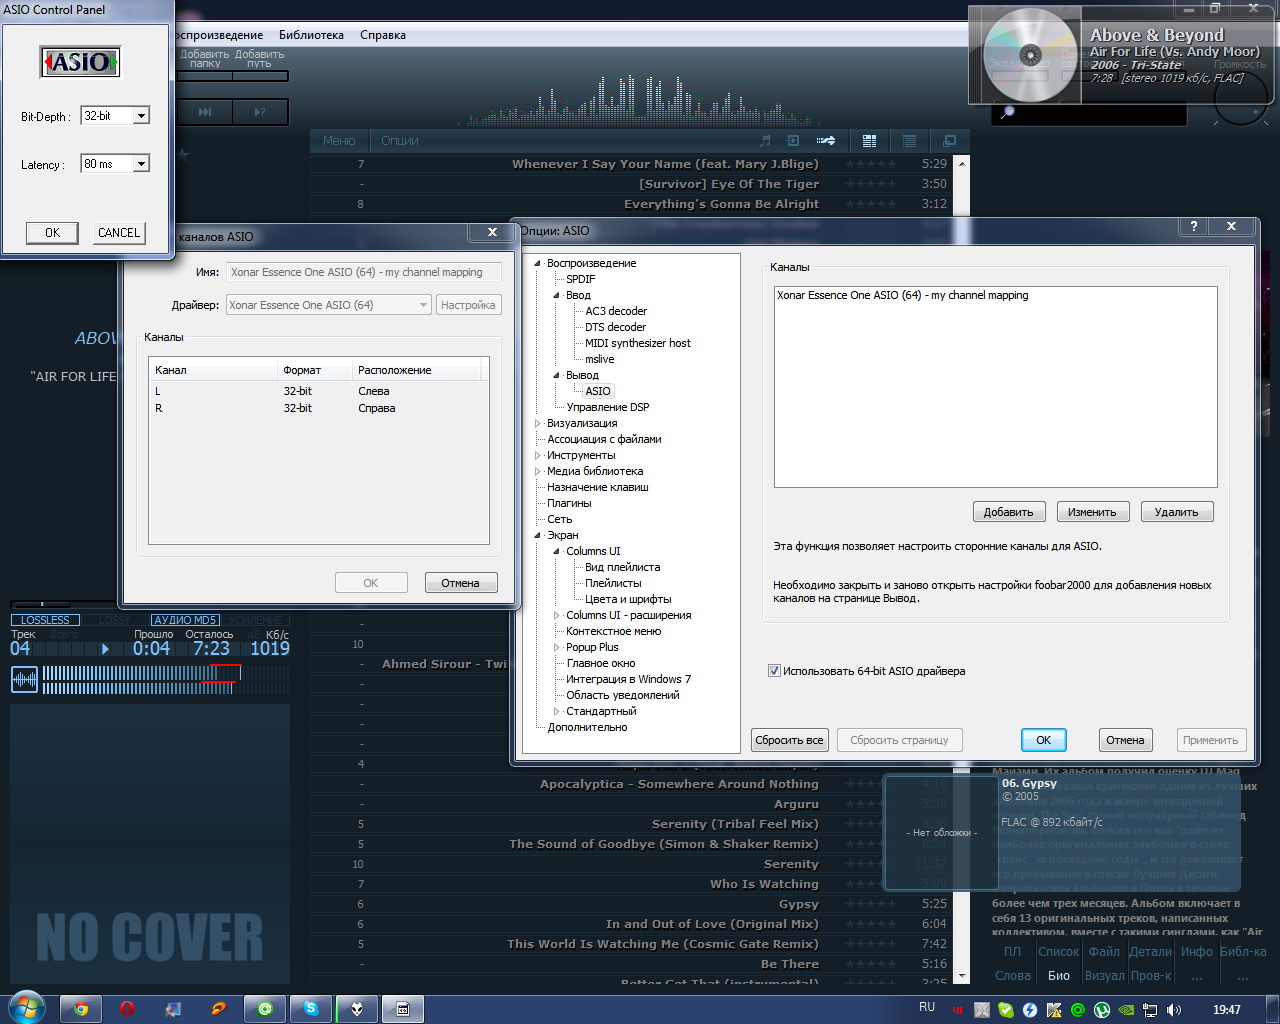1280x1024 pixels.
Task: Open the Библиотека menu
Action: coord(311,35)
